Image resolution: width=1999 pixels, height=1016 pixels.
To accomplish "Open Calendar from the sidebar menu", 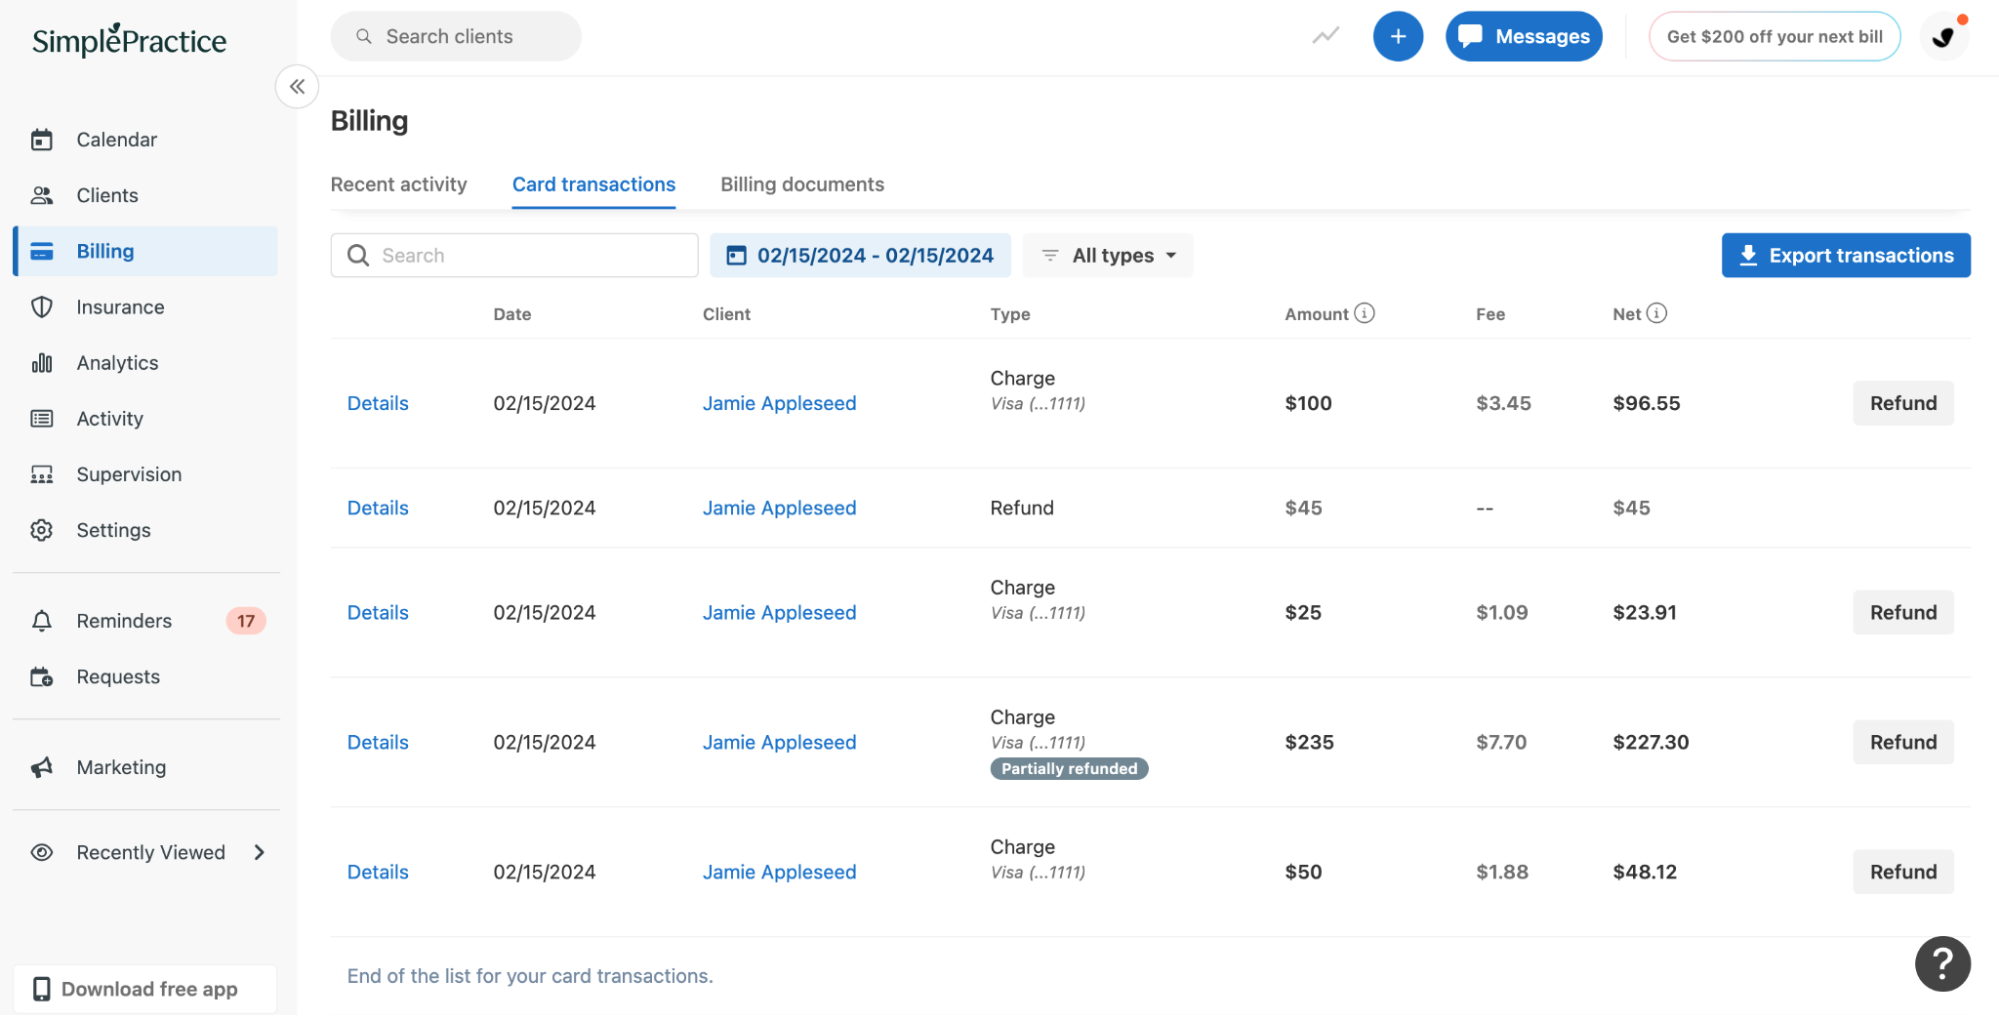I will tap(145, 140).
